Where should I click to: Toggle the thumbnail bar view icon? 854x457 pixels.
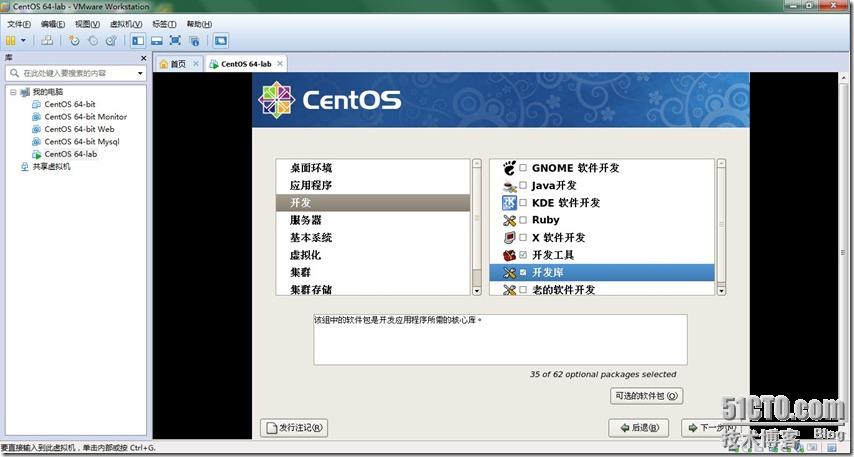click(157, 40)
